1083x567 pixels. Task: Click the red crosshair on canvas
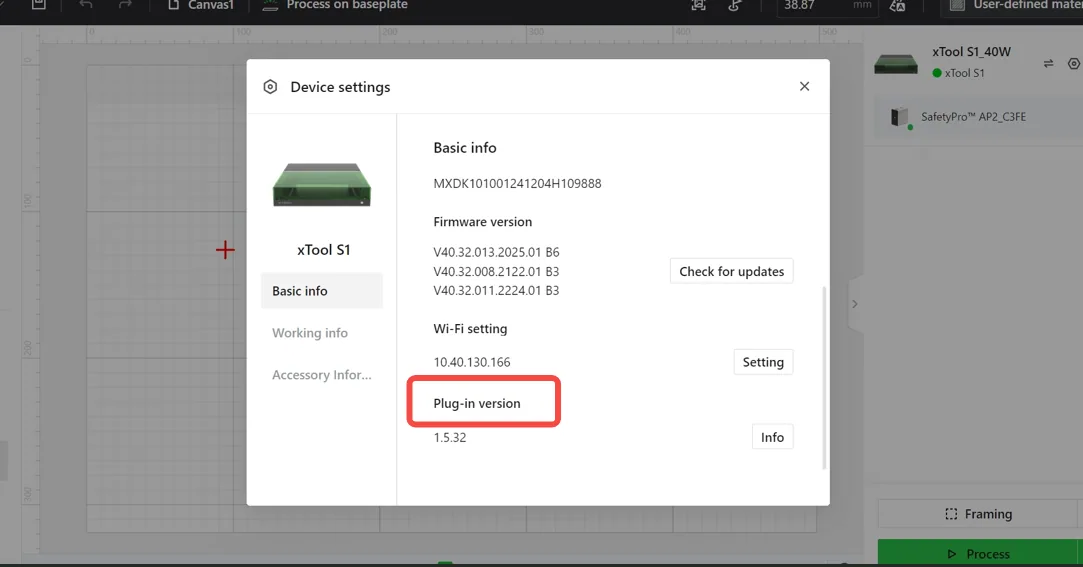(x=225, y=250)
